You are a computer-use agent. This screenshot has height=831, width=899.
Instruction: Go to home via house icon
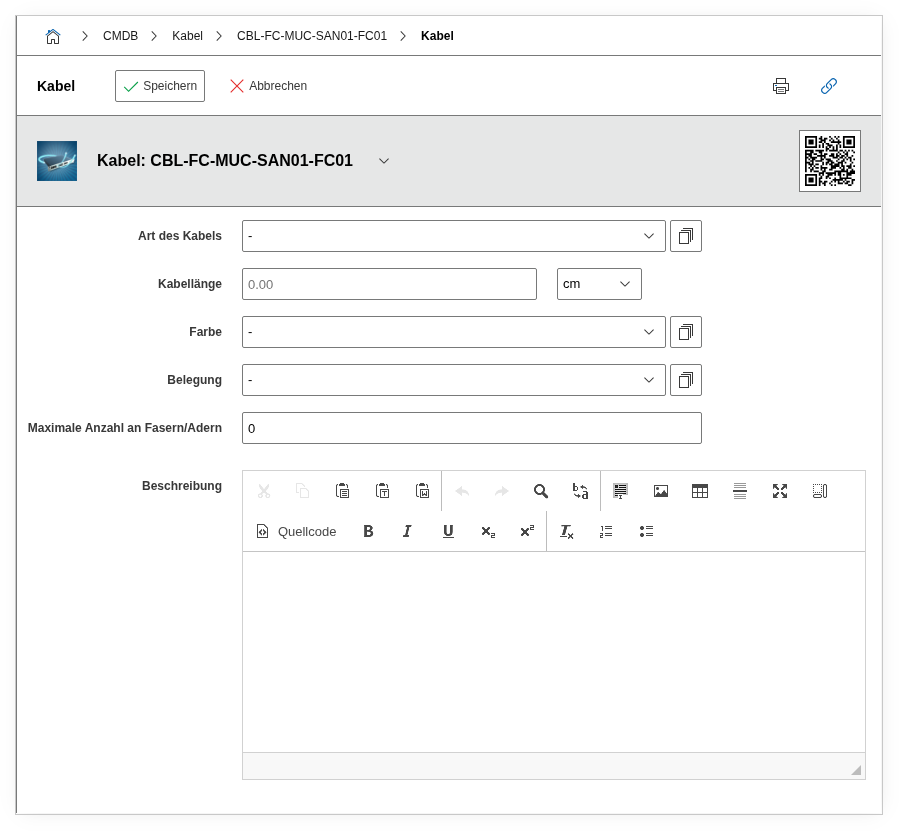click(x=53, y=36)
